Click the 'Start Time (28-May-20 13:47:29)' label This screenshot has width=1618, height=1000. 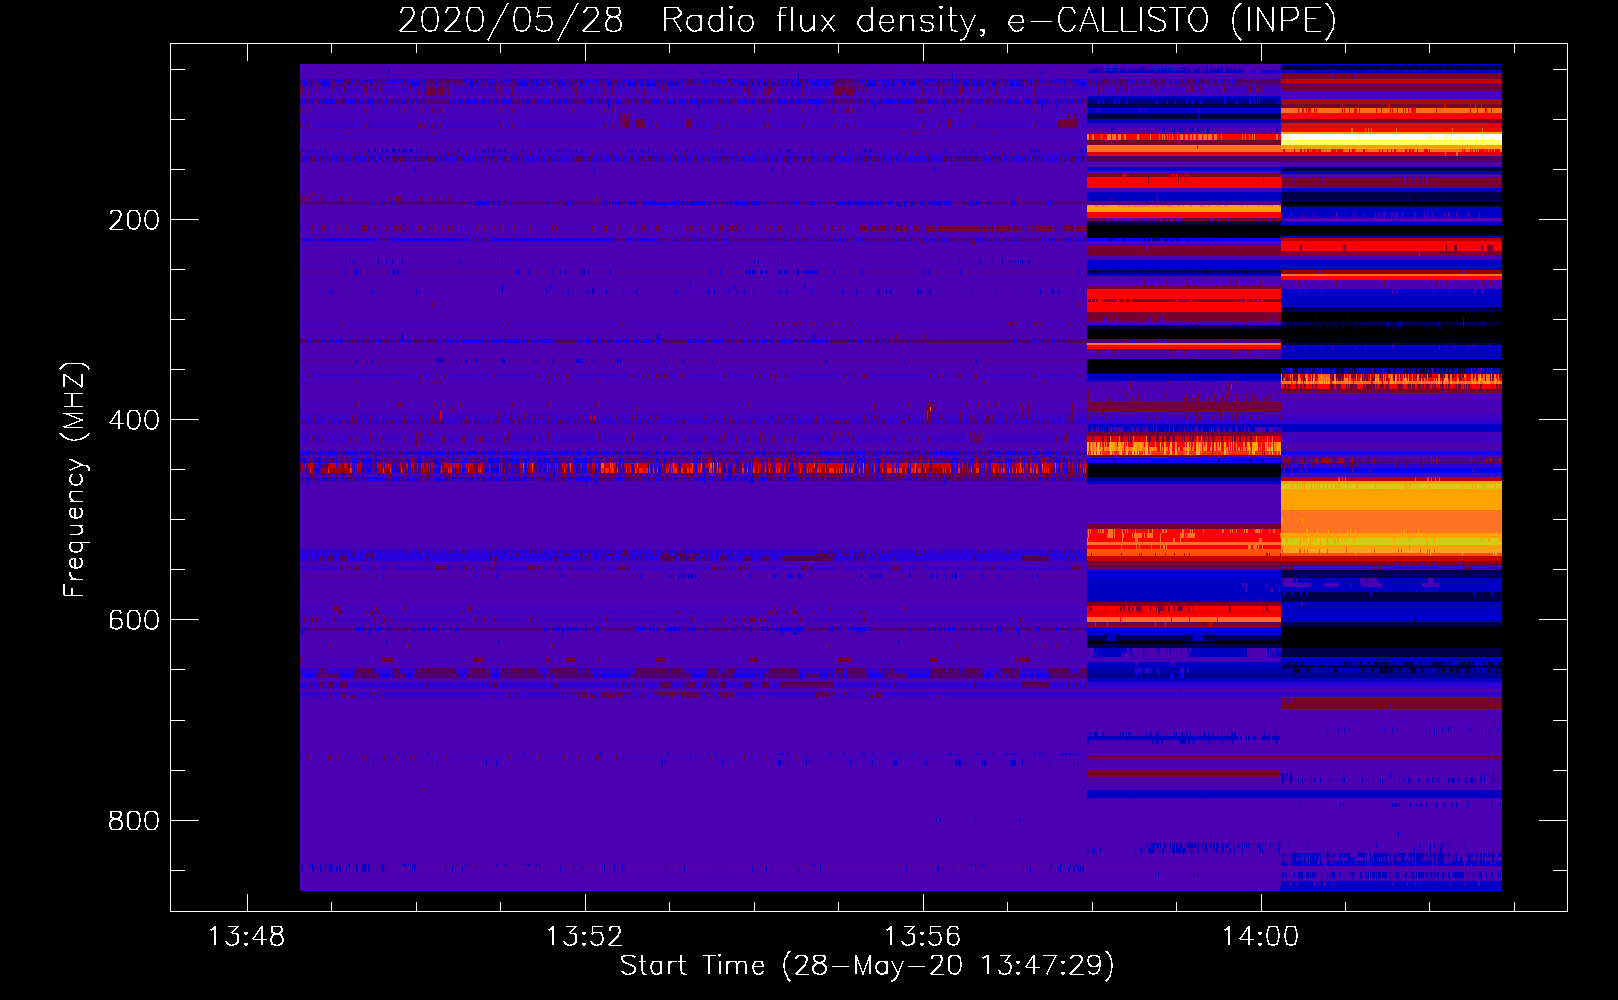pyautogui.click(x=867, y=966)
